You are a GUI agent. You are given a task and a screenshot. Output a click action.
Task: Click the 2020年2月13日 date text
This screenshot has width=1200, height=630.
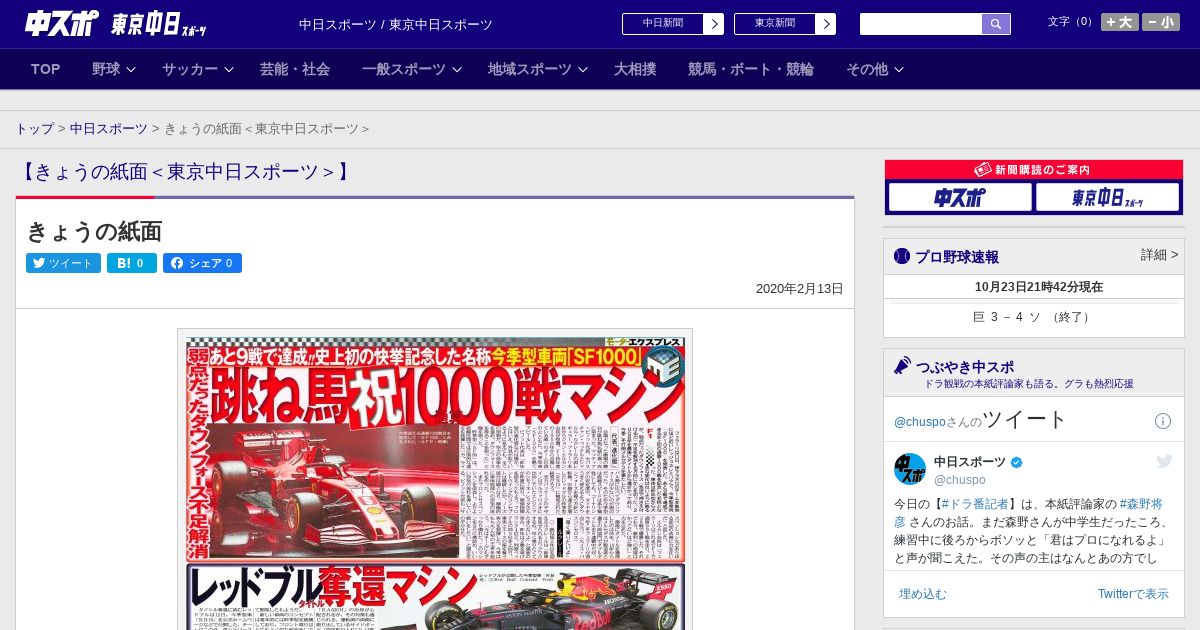800,289
